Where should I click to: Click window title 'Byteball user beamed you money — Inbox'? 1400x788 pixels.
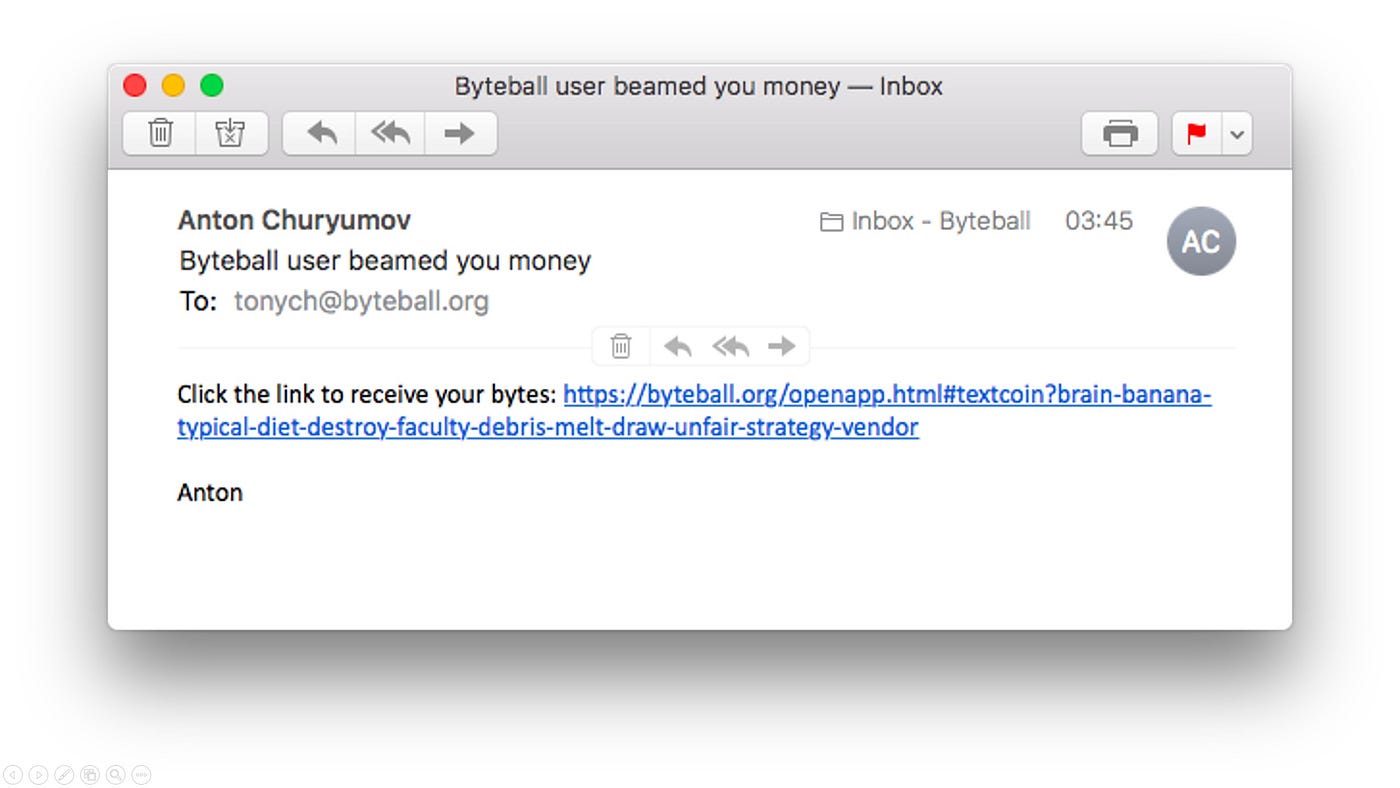(x=699, y=86)
